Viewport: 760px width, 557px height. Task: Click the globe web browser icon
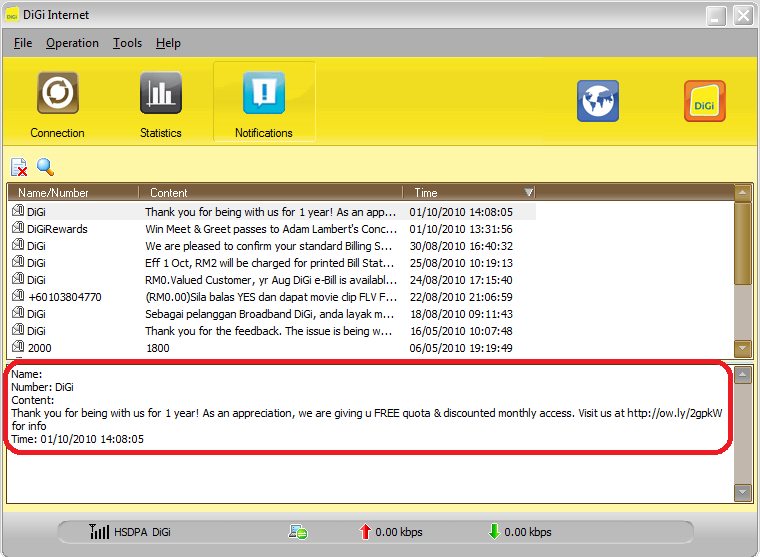598,101
